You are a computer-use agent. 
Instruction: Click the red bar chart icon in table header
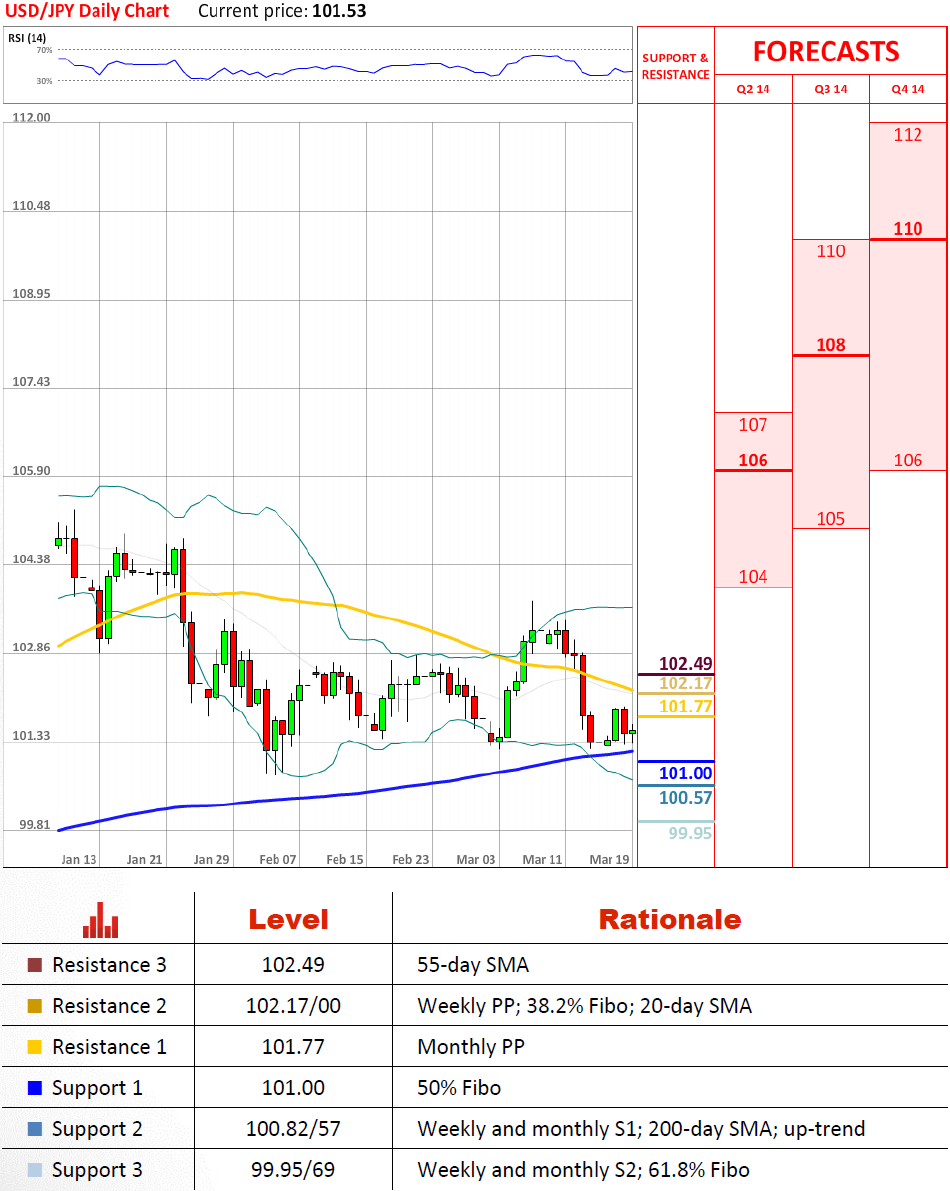point(100,920)
